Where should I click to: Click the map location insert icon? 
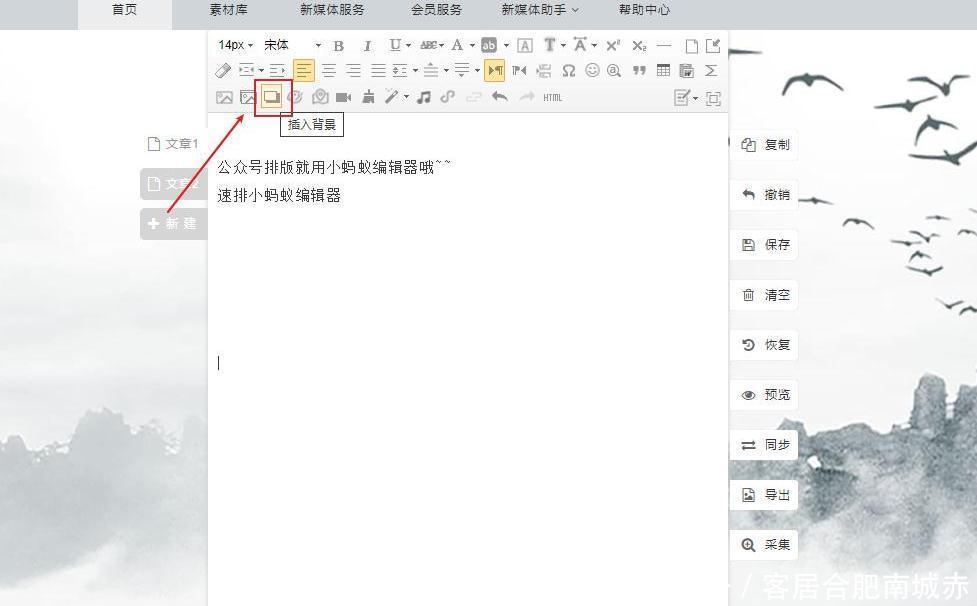click(321, 97)
